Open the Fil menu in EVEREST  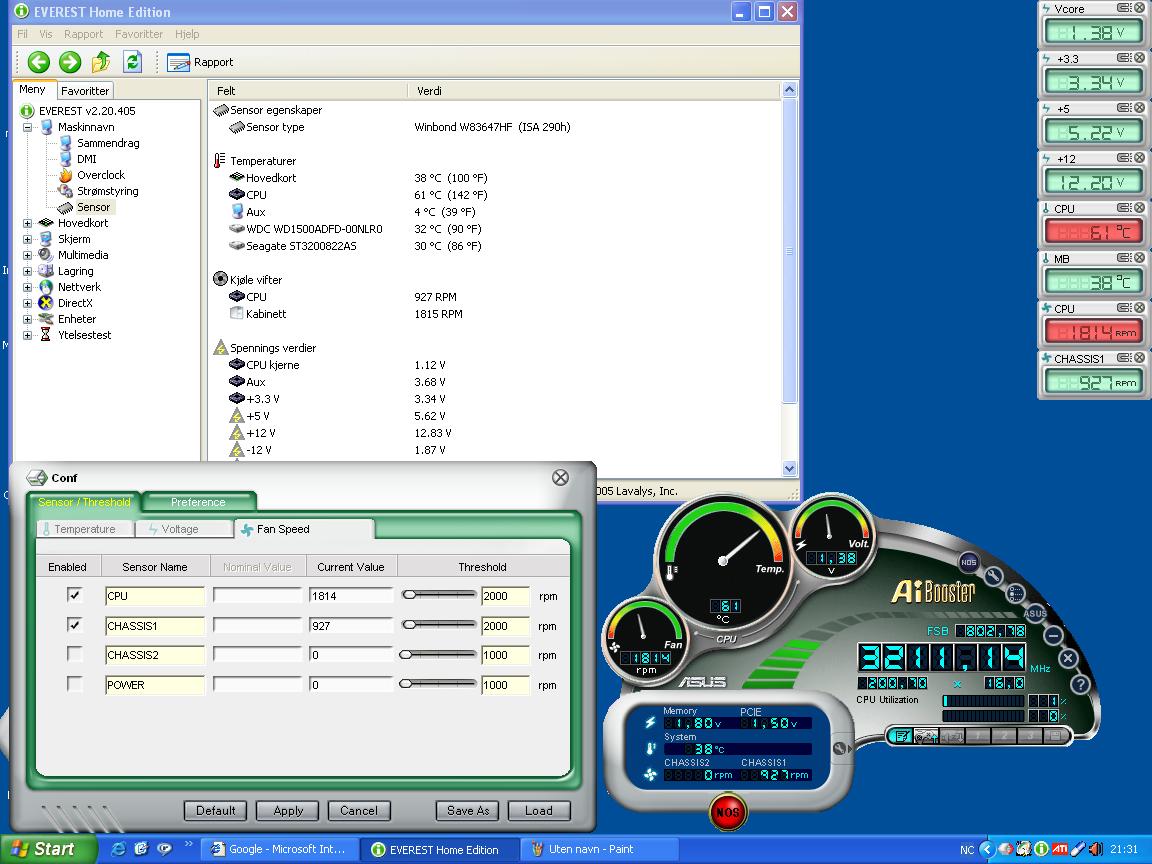pyautogui.click(x=22, y=34)
